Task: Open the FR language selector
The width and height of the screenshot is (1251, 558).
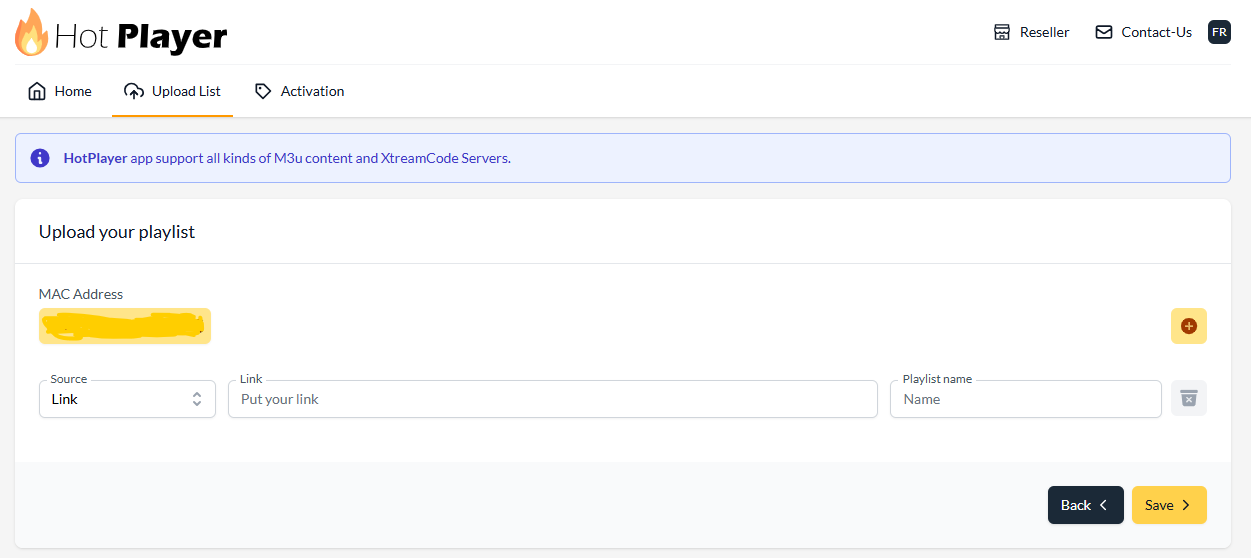Action: point(1219,32)
